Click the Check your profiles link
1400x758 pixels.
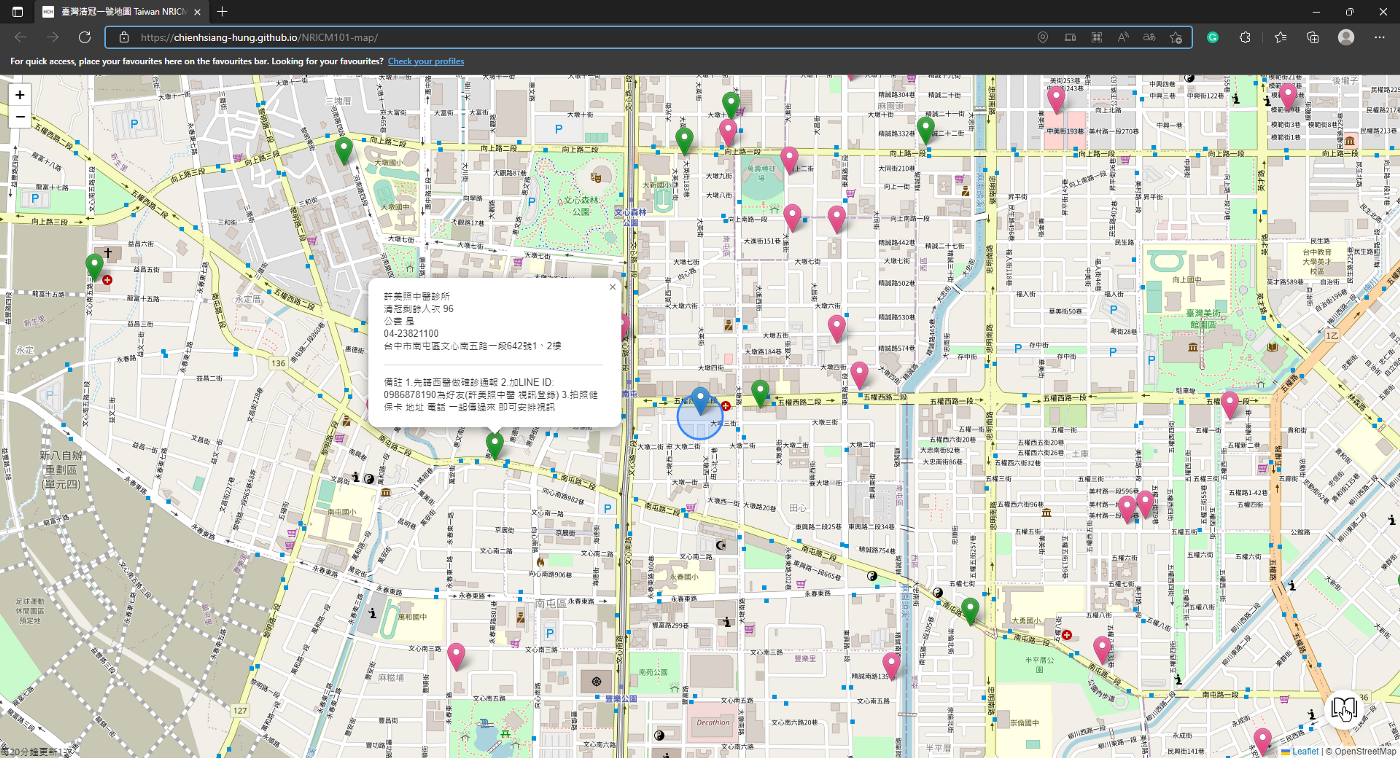click(x=426, y=61)
